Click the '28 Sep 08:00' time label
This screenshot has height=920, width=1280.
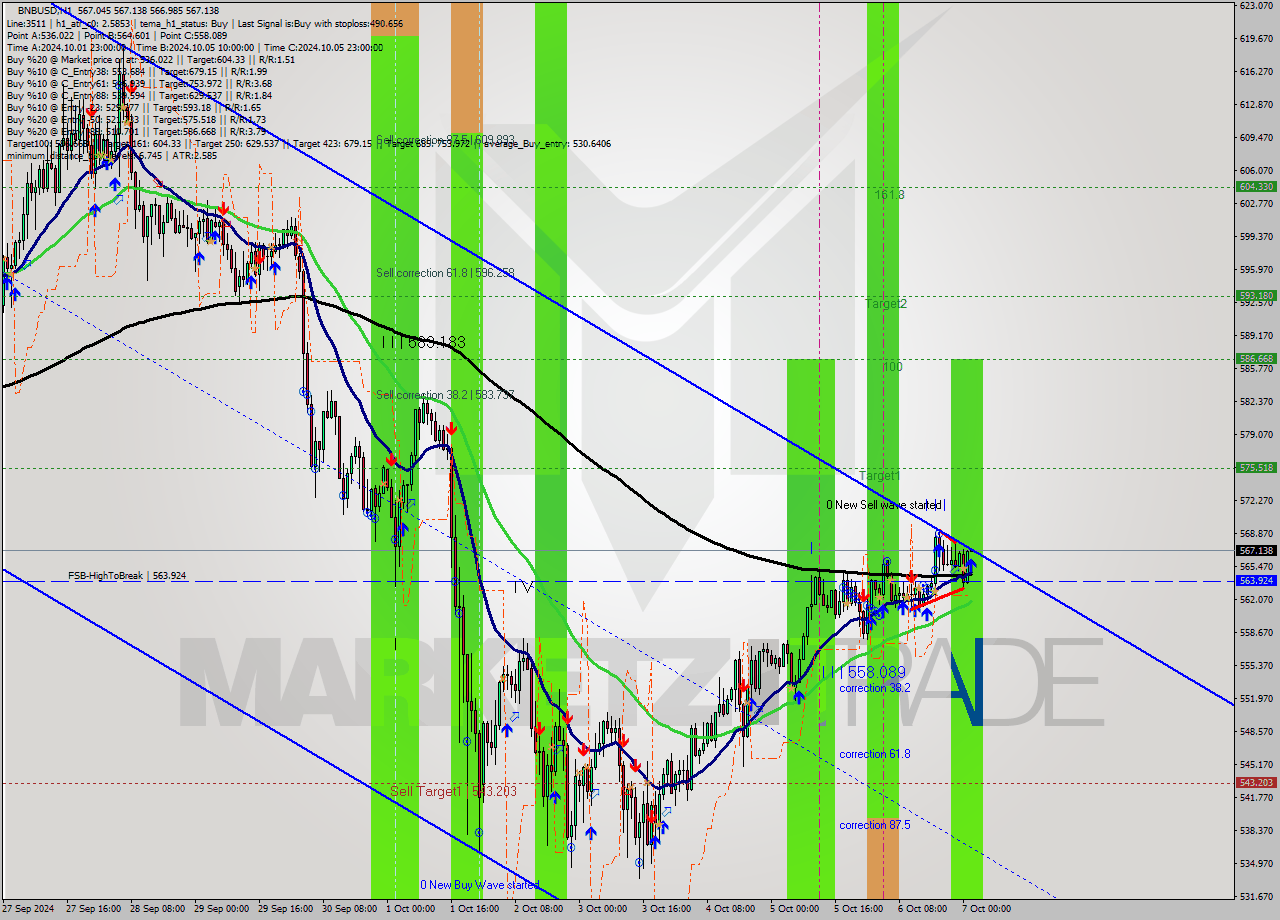pyautogui.click(x=156, y=909)
